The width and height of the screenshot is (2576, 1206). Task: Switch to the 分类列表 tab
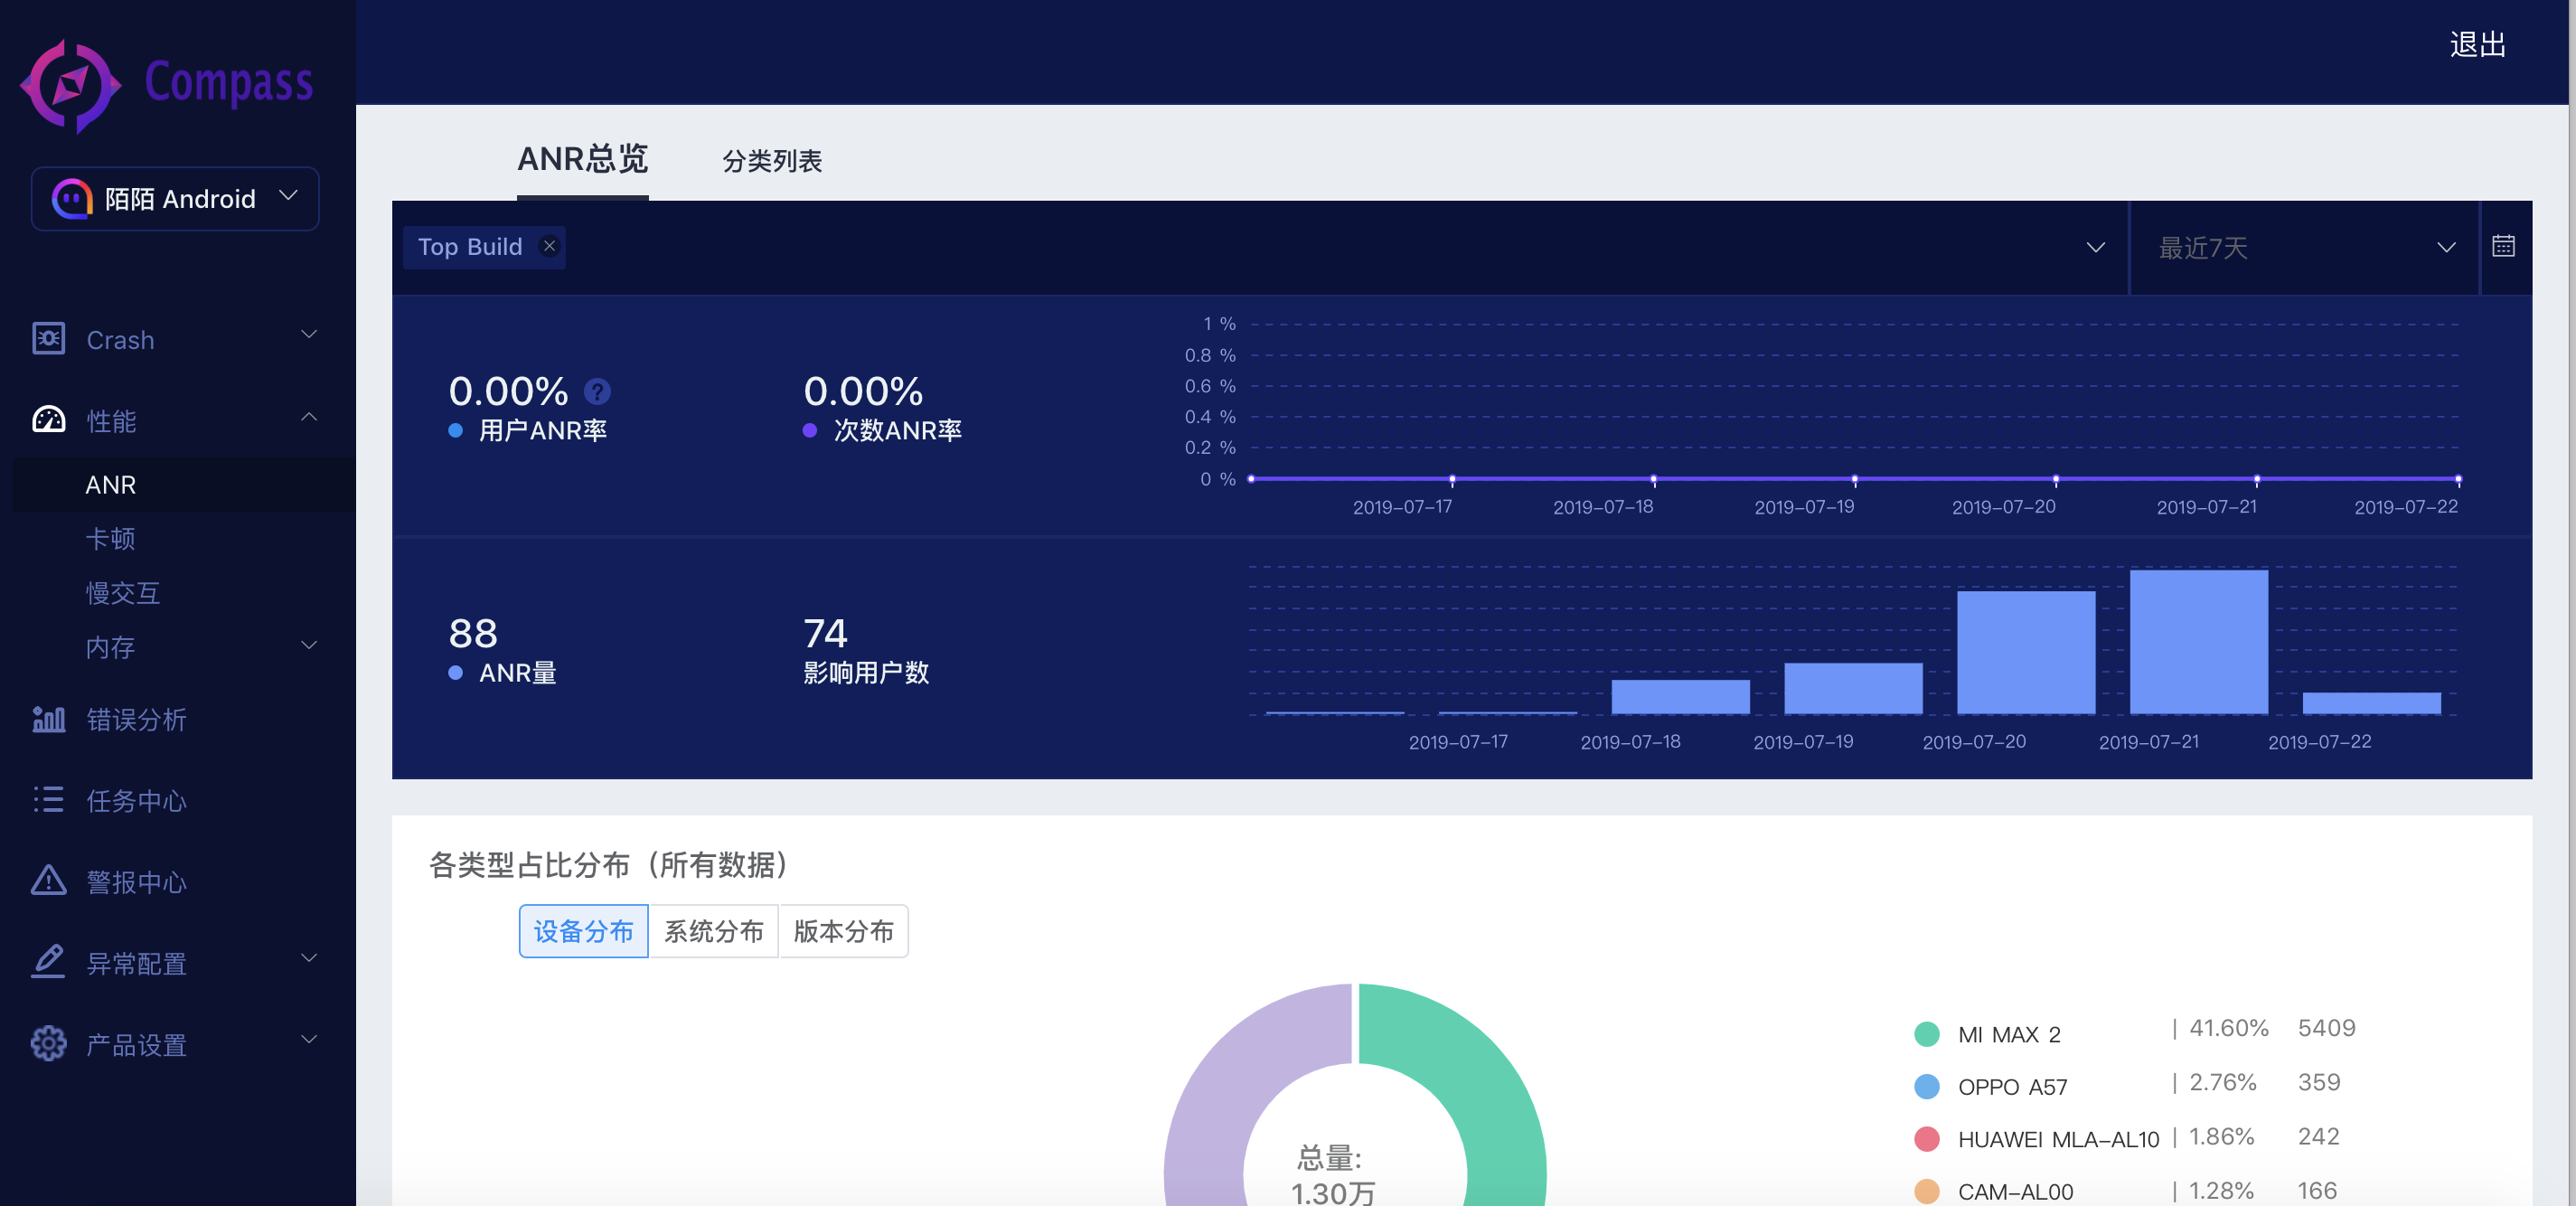click(x=772, y=161)
